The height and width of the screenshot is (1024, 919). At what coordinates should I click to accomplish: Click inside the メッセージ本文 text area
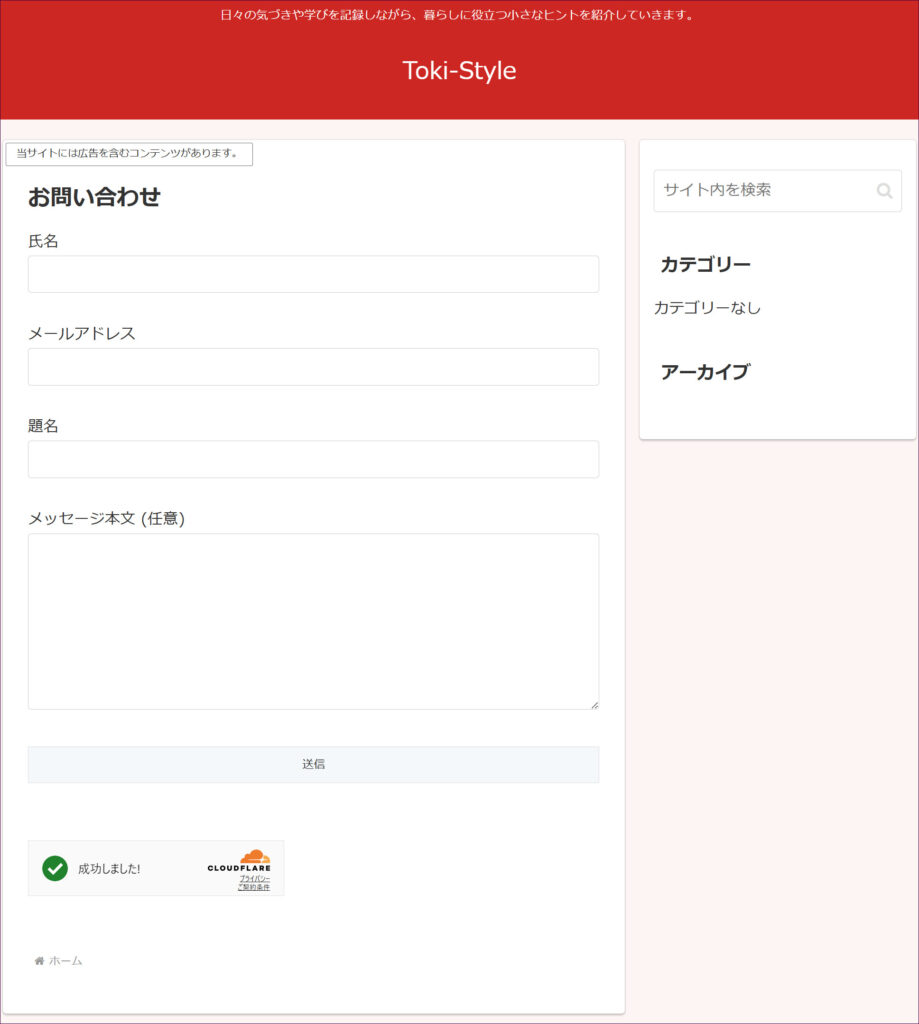[x=313, y=621]
